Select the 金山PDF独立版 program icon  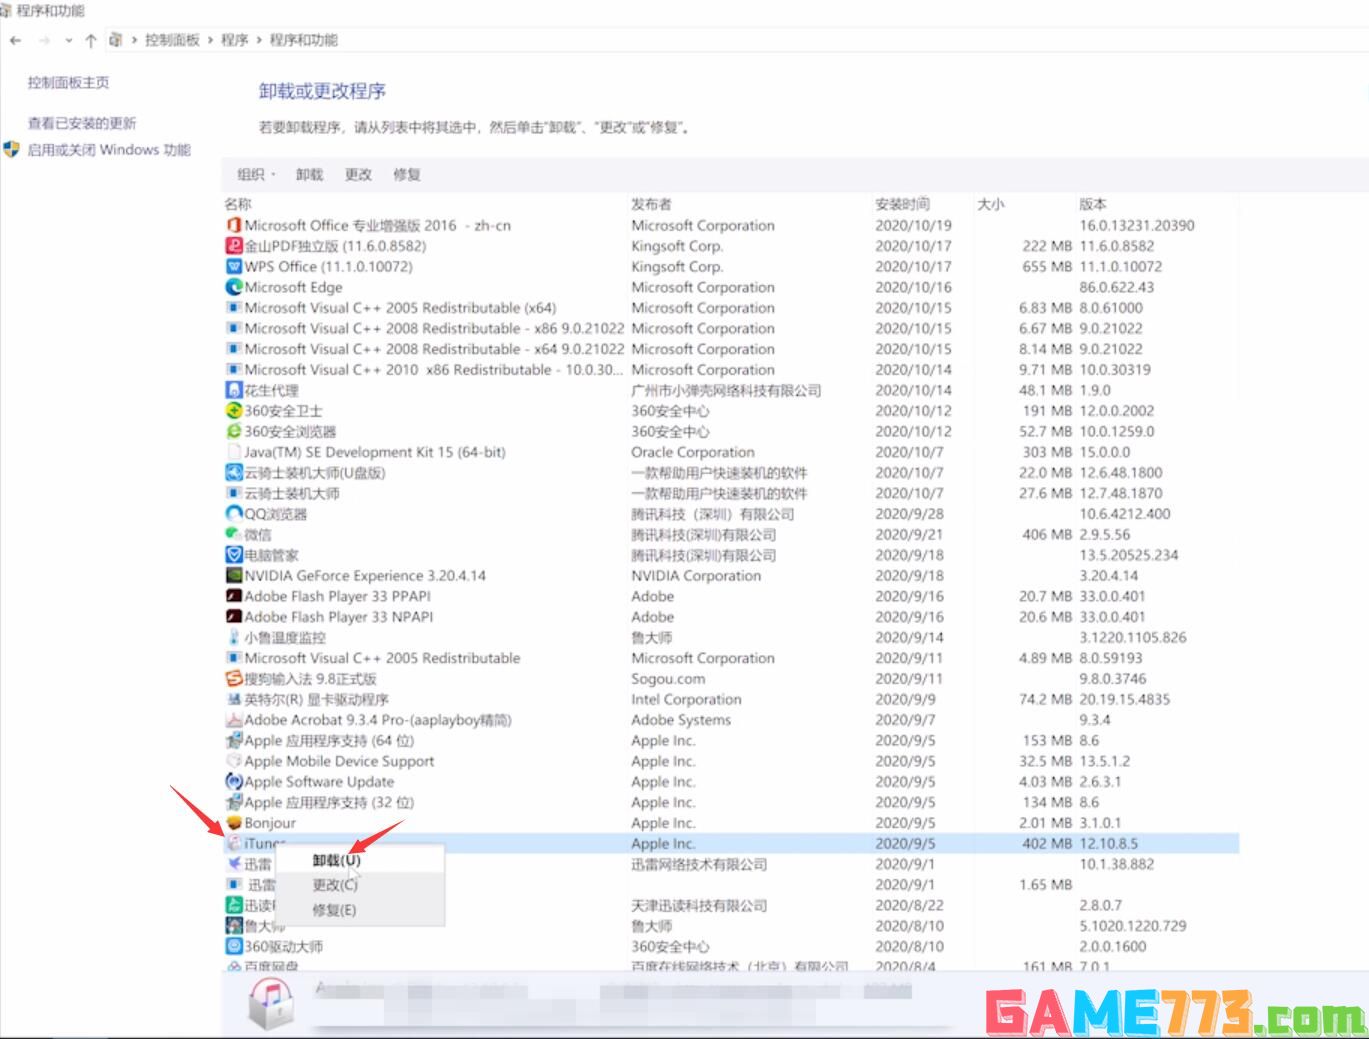coord(234,246)
